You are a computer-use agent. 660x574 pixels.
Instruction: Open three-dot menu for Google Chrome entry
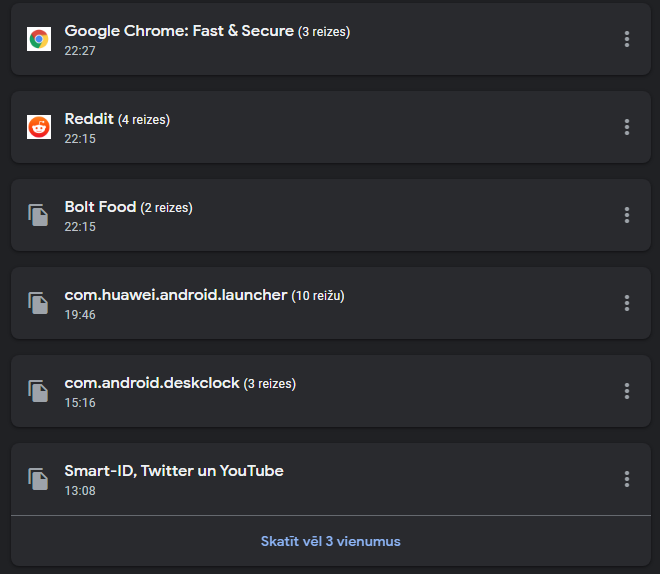627,39
